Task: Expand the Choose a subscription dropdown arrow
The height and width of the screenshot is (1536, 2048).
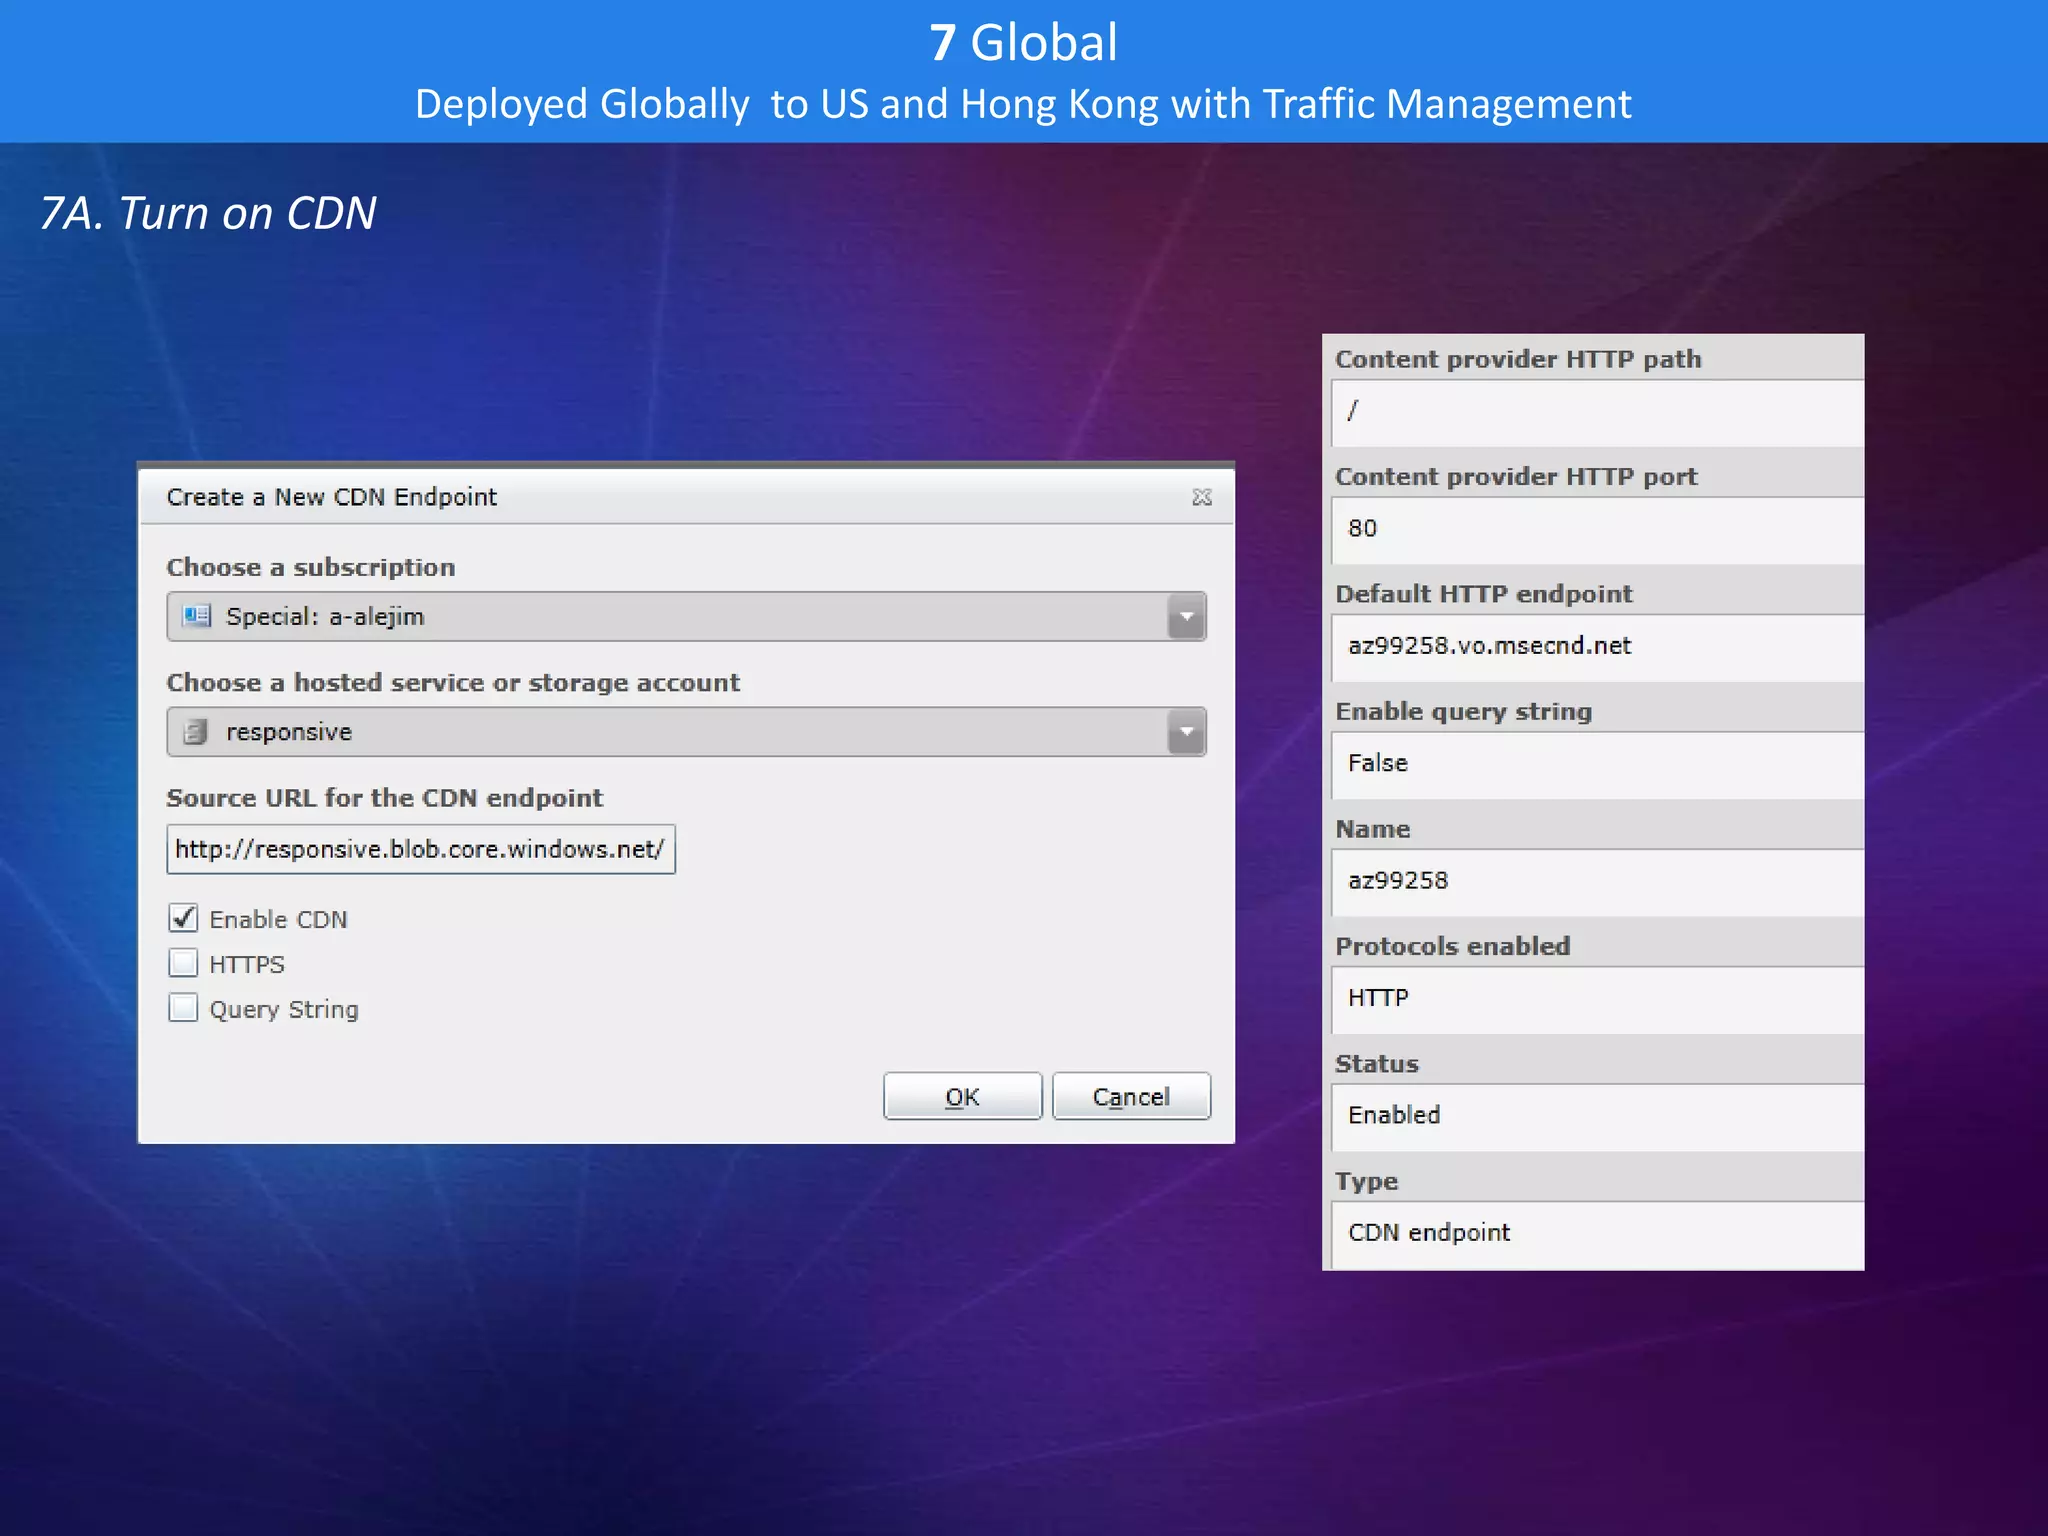Action: [1186, 616]
